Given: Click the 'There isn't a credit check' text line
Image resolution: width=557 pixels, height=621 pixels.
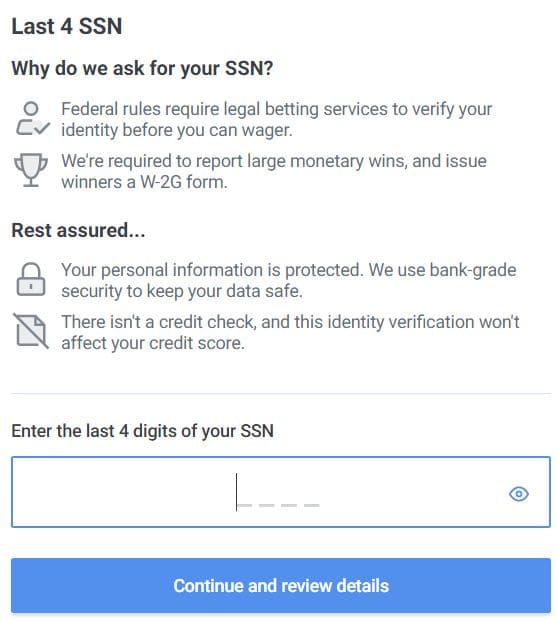Looking at the screenshot, I should click(x=290, y=322).
